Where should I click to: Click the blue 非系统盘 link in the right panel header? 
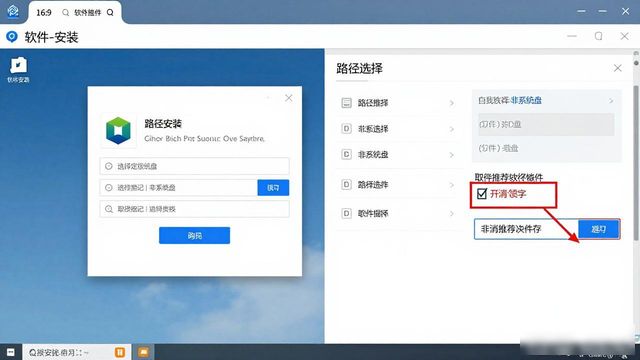click(x=526, y=100)
